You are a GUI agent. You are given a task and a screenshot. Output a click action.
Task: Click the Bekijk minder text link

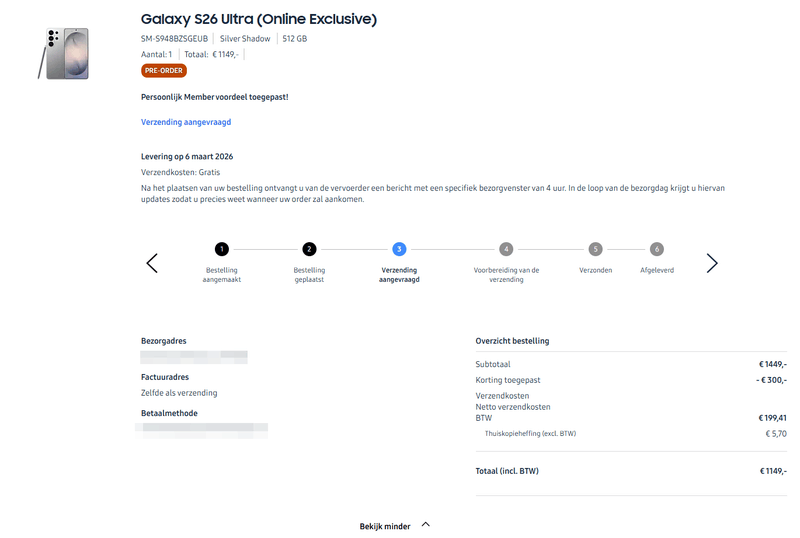tap(385, 526)
